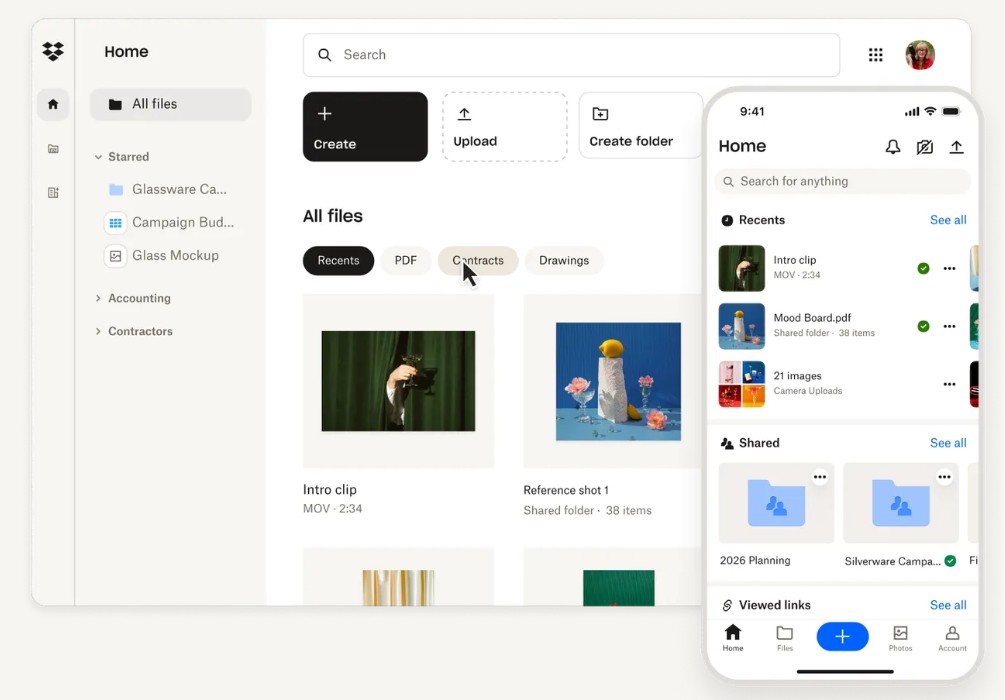1005x700 pixels.
Task: Click the search magnifier icon in desktop search
Action: point(325,55)
